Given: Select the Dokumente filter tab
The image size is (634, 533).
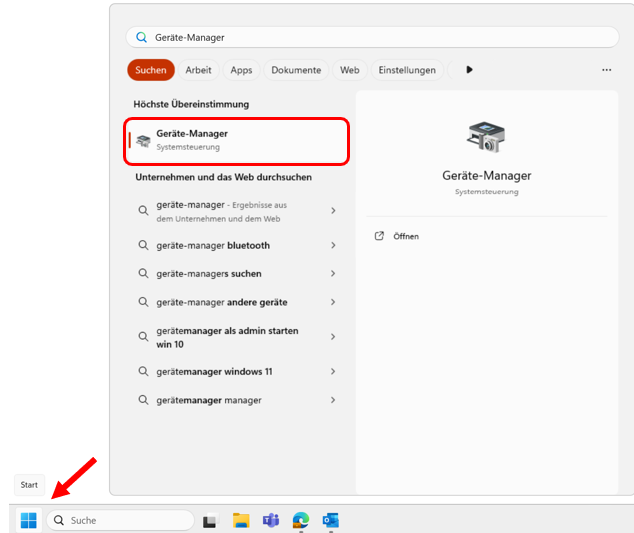Looking at the screenshot, I should pos(296,70).
